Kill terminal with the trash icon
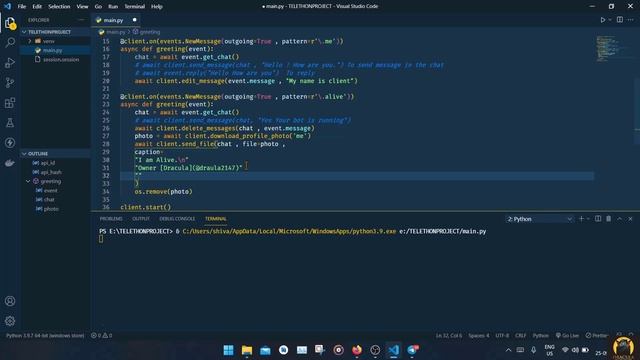The image size is (640, 360). pos(609,219)
